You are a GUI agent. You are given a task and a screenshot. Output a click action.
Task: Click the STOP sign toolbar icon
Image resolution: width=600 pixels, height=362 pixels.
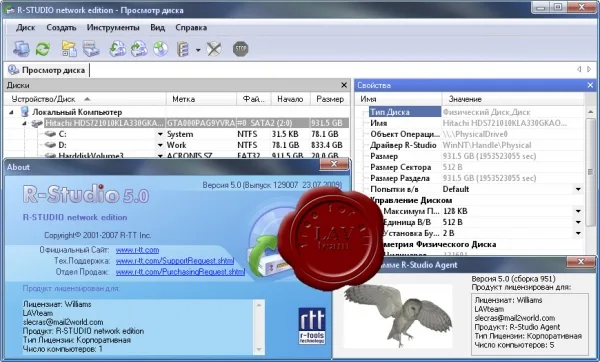241,49
